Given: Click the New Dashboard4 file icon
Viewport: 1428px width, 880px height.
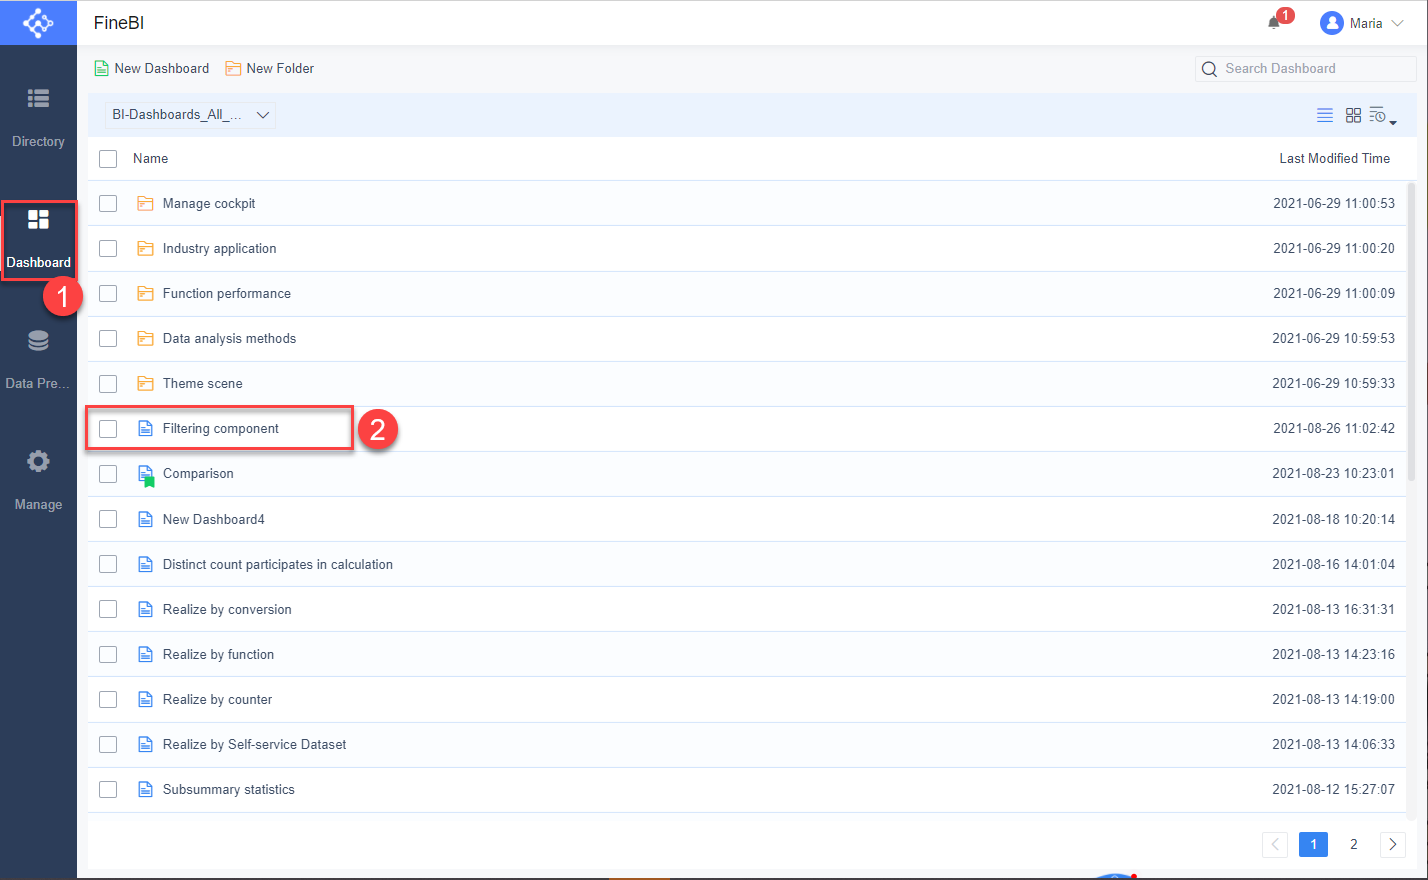Looking at the screenshot, I should [x=145, y=519].
